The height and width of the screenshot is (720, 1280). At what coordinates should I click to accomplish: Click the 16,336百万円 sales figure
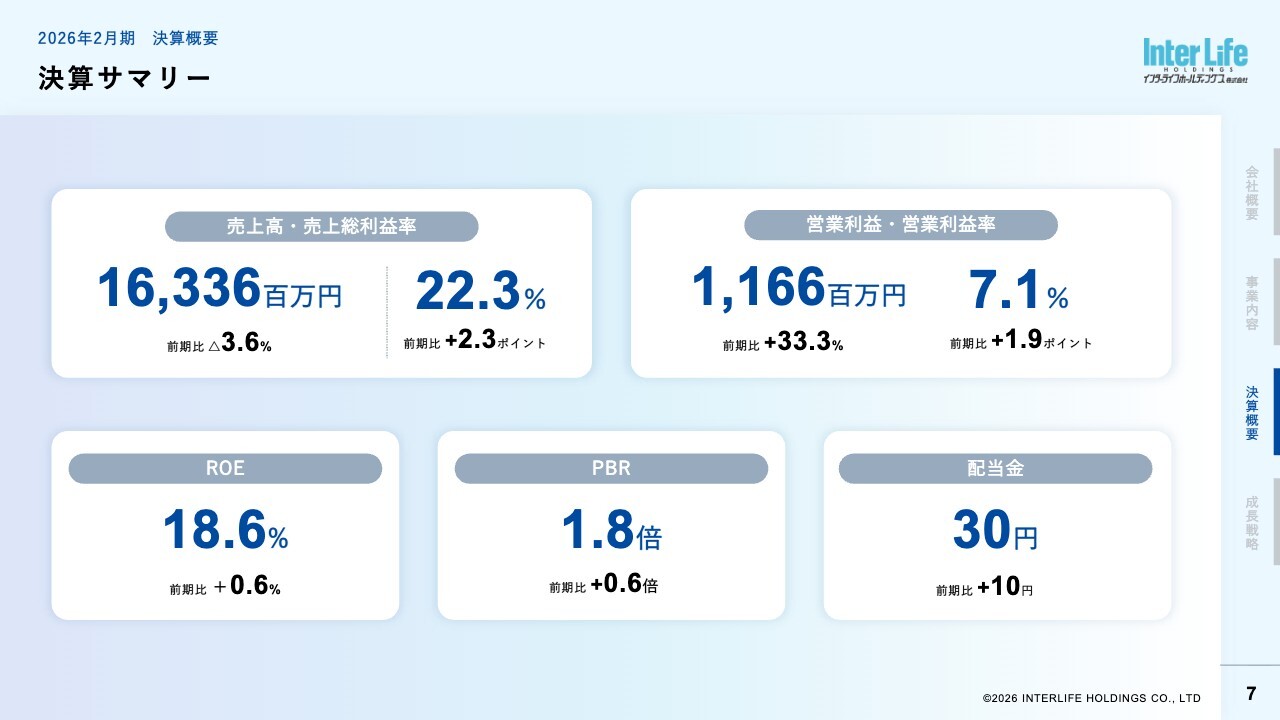coord(219,289)
